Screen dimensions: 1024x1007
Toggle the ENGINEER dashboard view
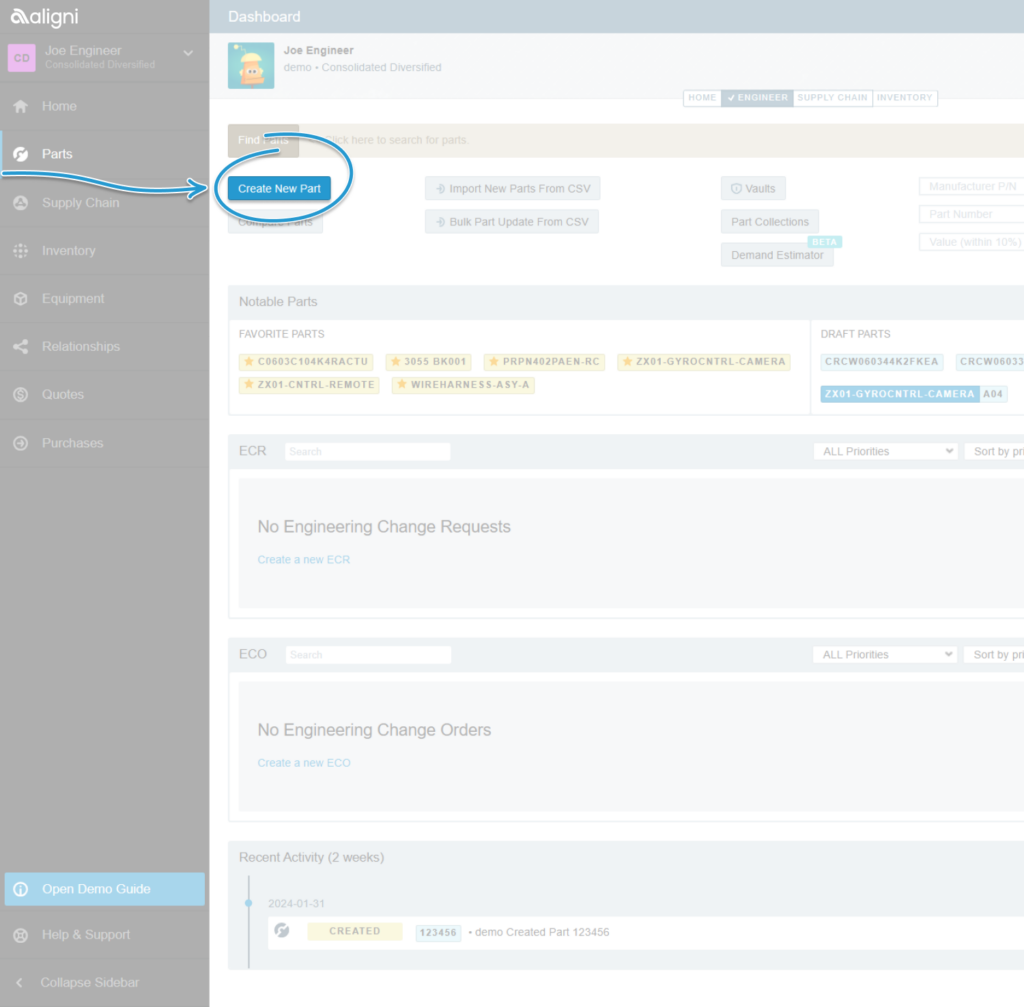(757, 98)
